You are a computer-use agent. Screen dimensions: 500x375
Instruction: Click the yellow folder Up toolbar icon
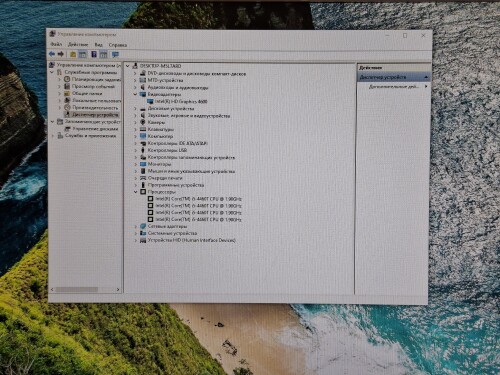click(x=73, y=54)
